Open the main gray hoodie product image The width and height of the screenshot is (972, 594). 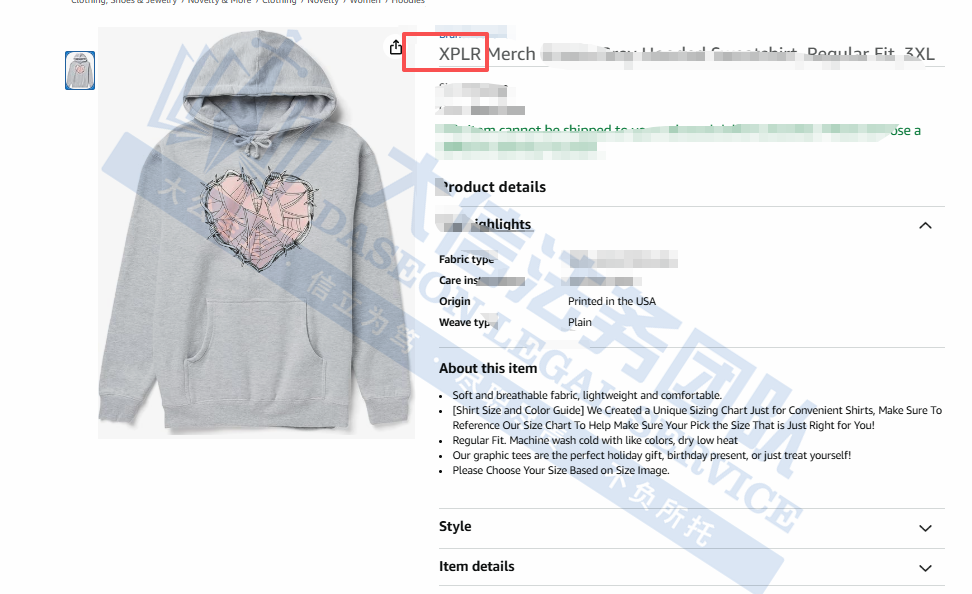(256, 233)
